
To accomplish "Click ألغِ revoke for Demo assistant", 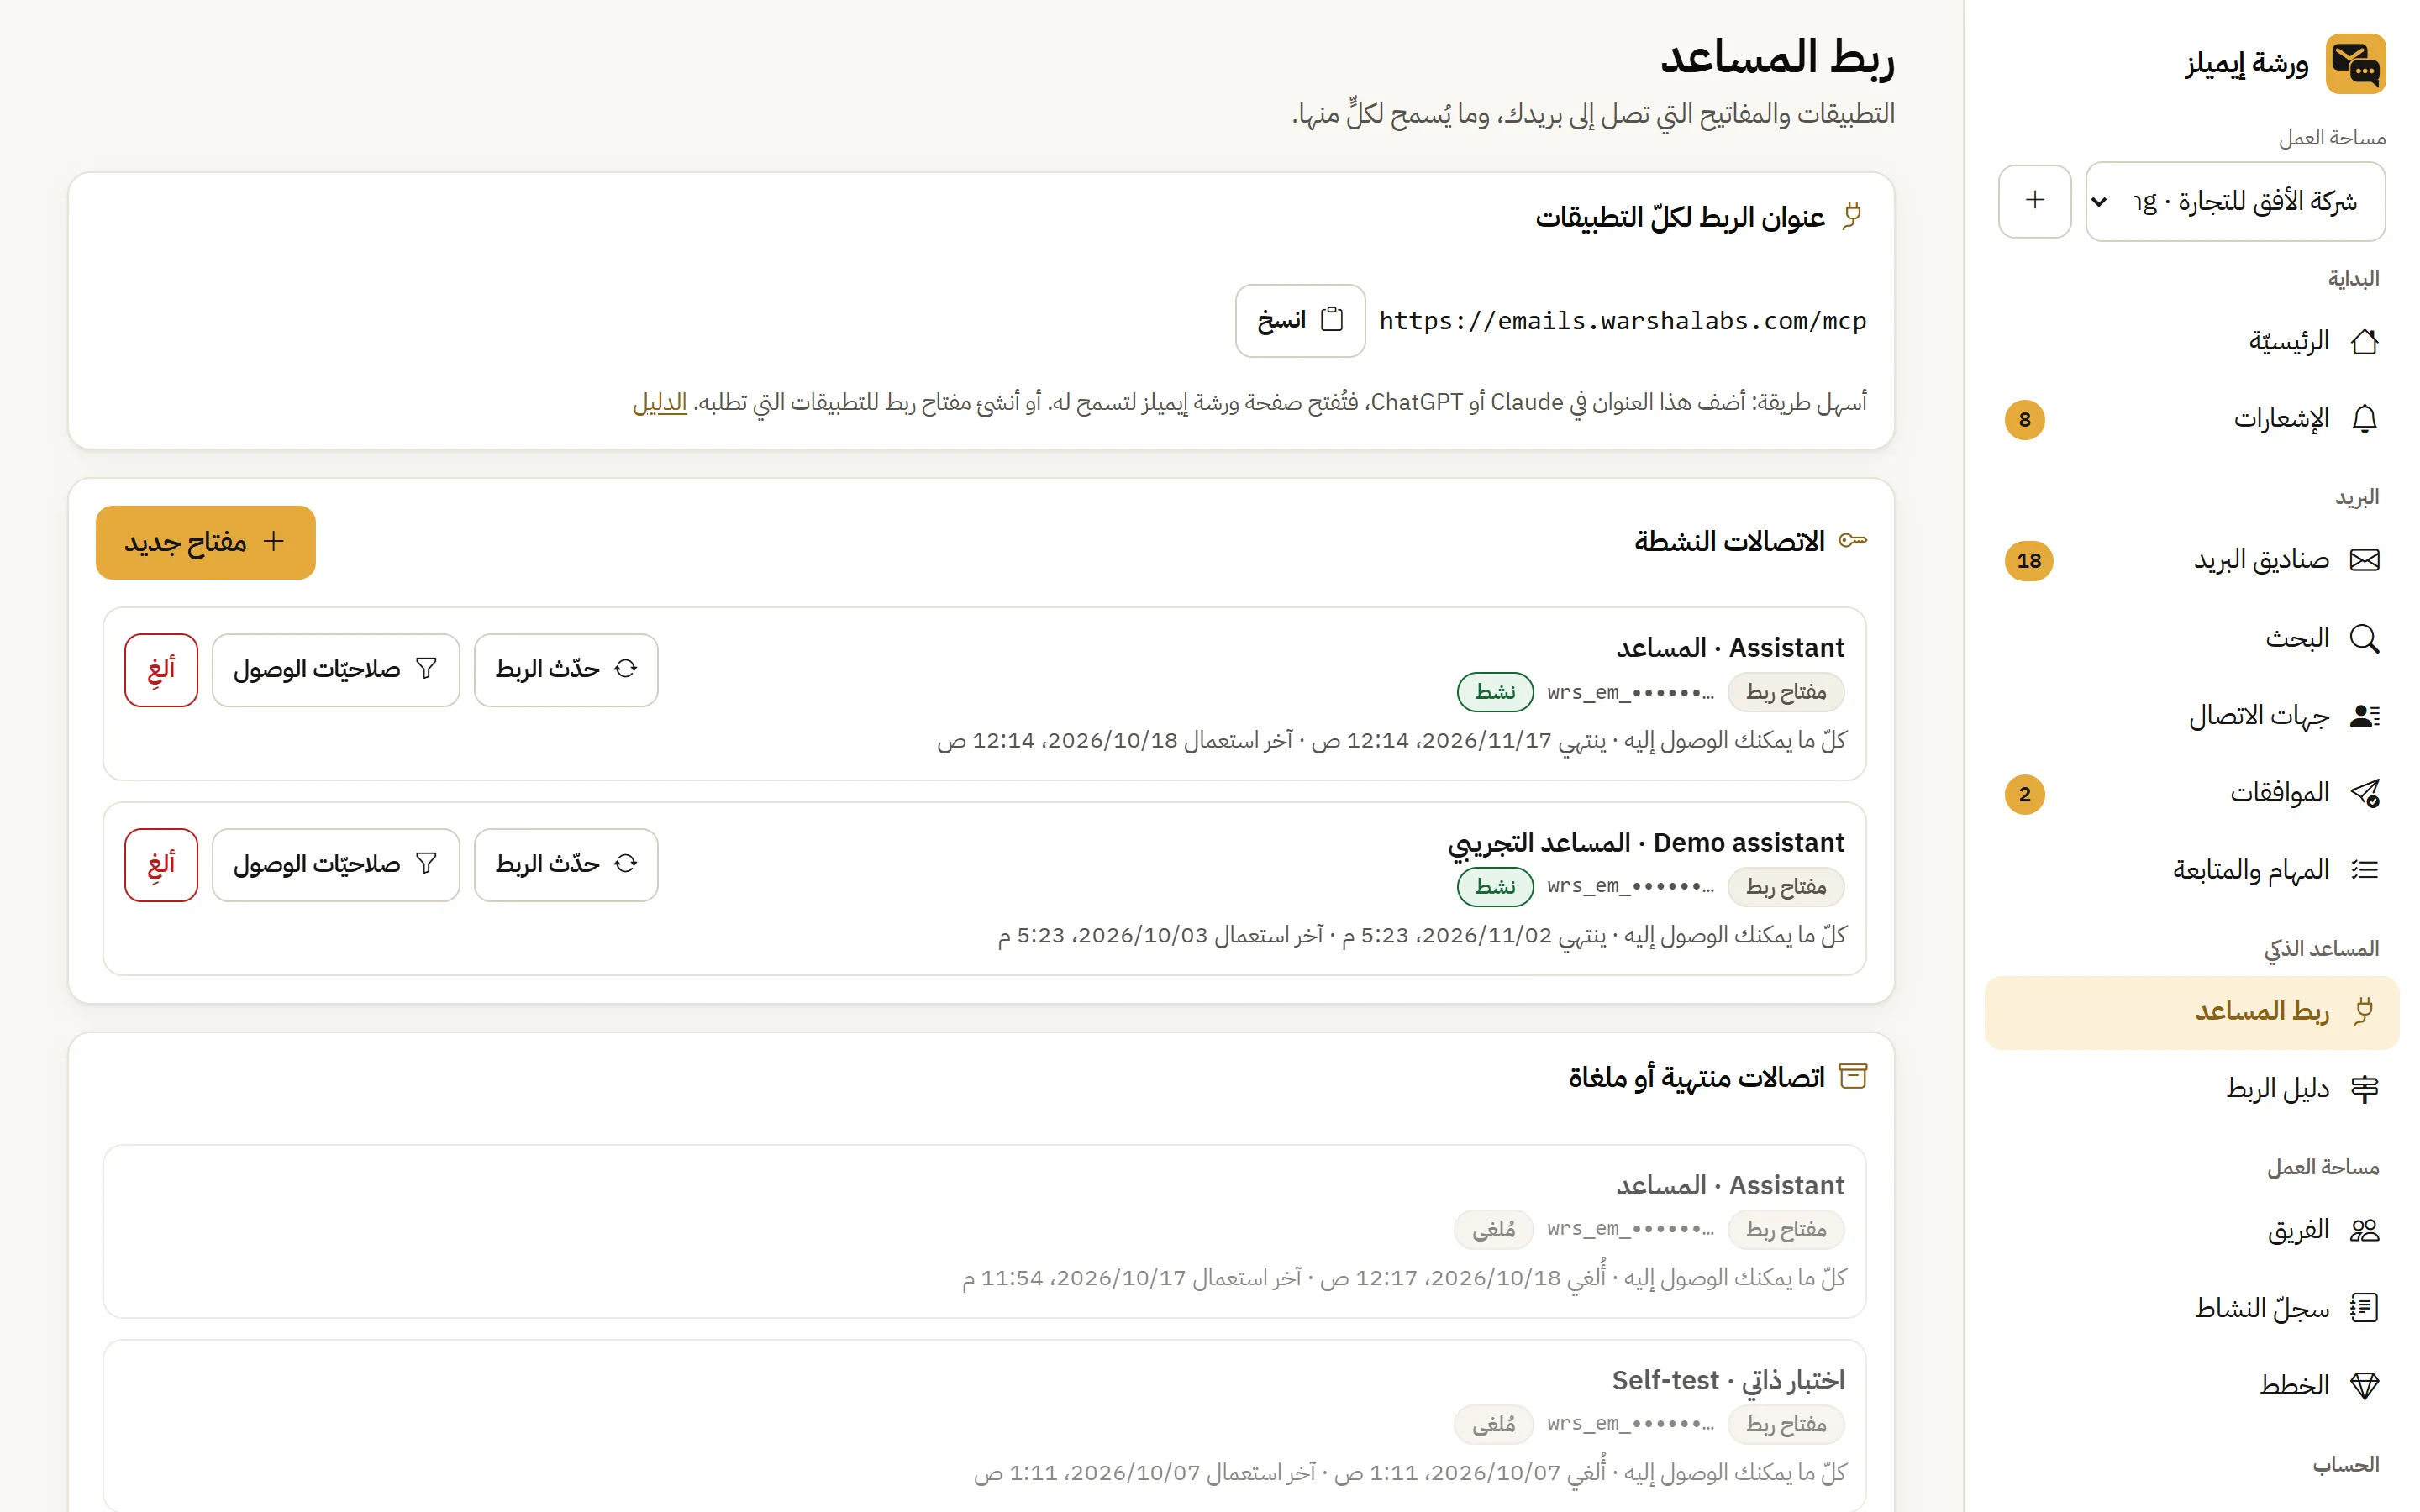I will click(161, 865).
